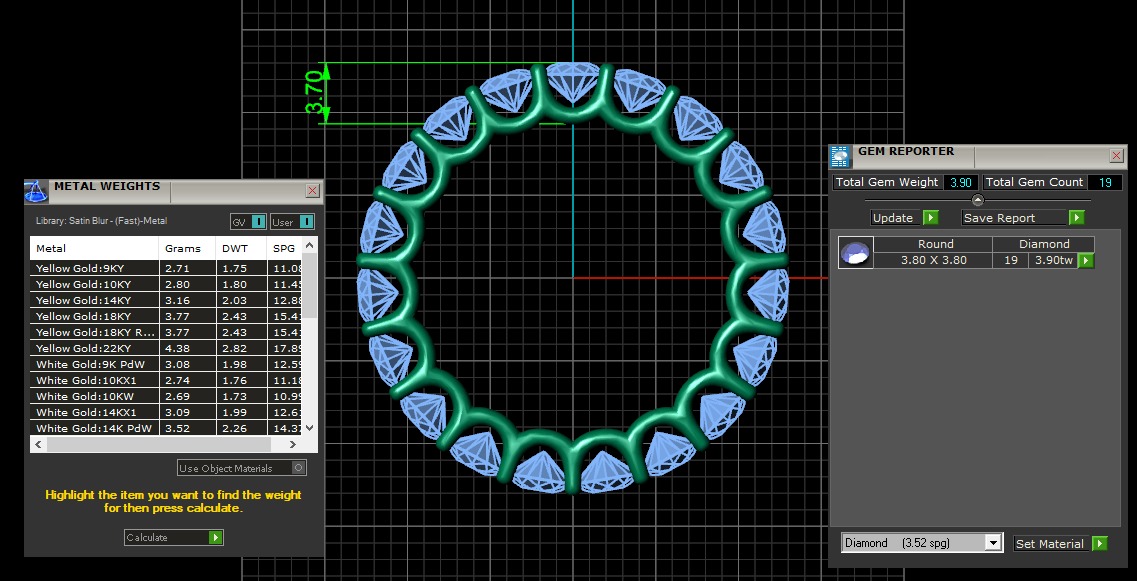The image size is (1137, 581).
Task: Select the White Gold:9K PdW row
Action: (165, 364)
